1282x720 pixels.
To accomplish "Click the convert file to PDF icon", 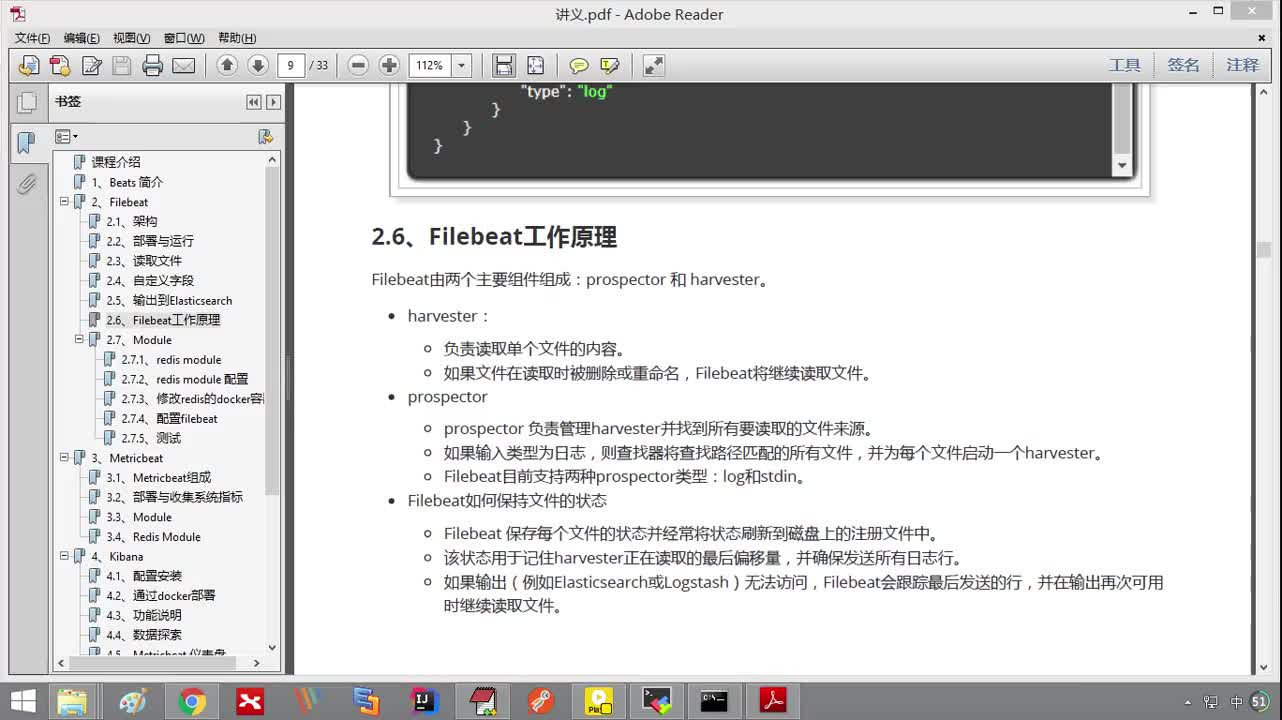I will tap(60, 66).
